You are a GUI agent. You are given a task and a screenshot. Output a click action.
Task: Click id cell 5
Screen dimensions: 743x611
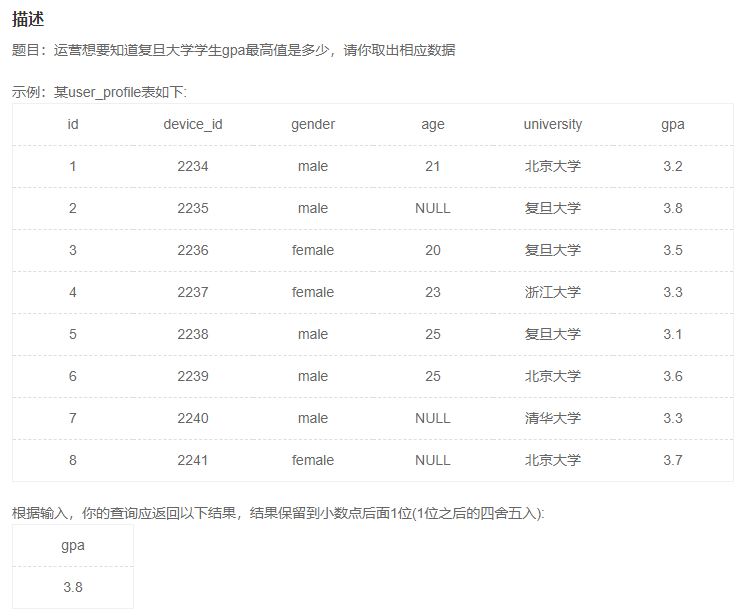coord(72,334)
